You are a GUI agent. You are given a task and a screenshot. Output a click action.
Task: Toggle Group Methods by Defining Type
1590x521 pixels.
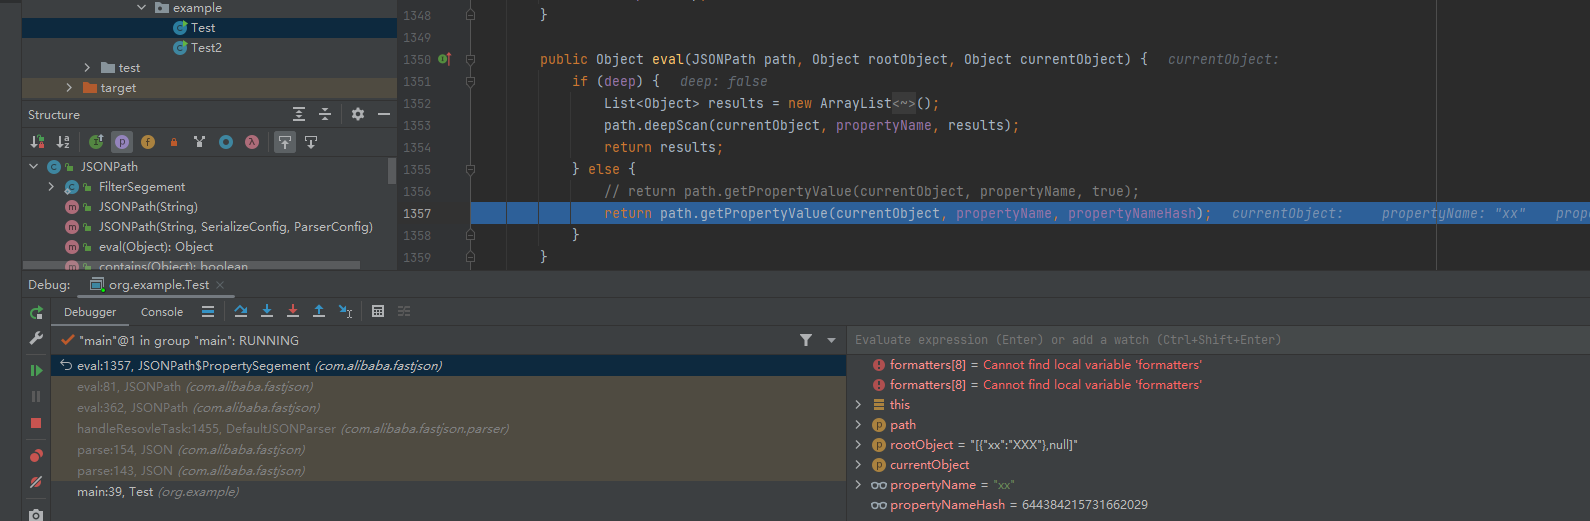[200, 142]
